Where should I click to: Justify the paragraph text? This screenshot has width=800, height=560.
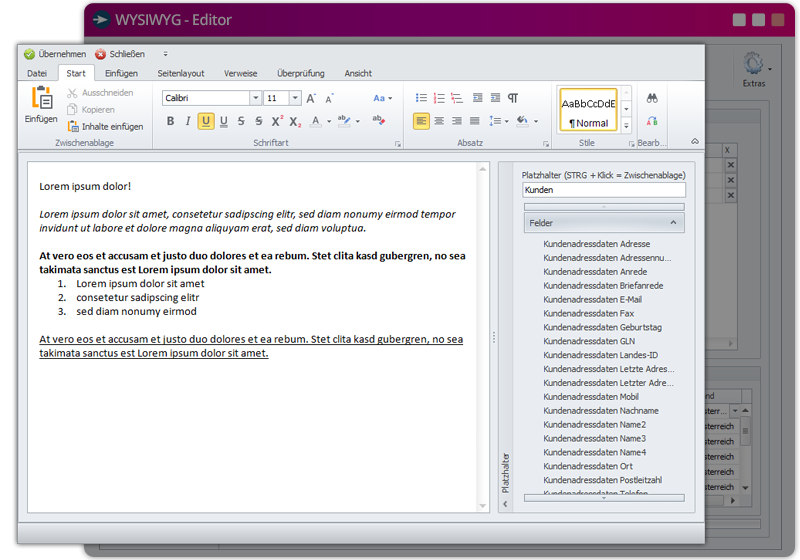474,121
